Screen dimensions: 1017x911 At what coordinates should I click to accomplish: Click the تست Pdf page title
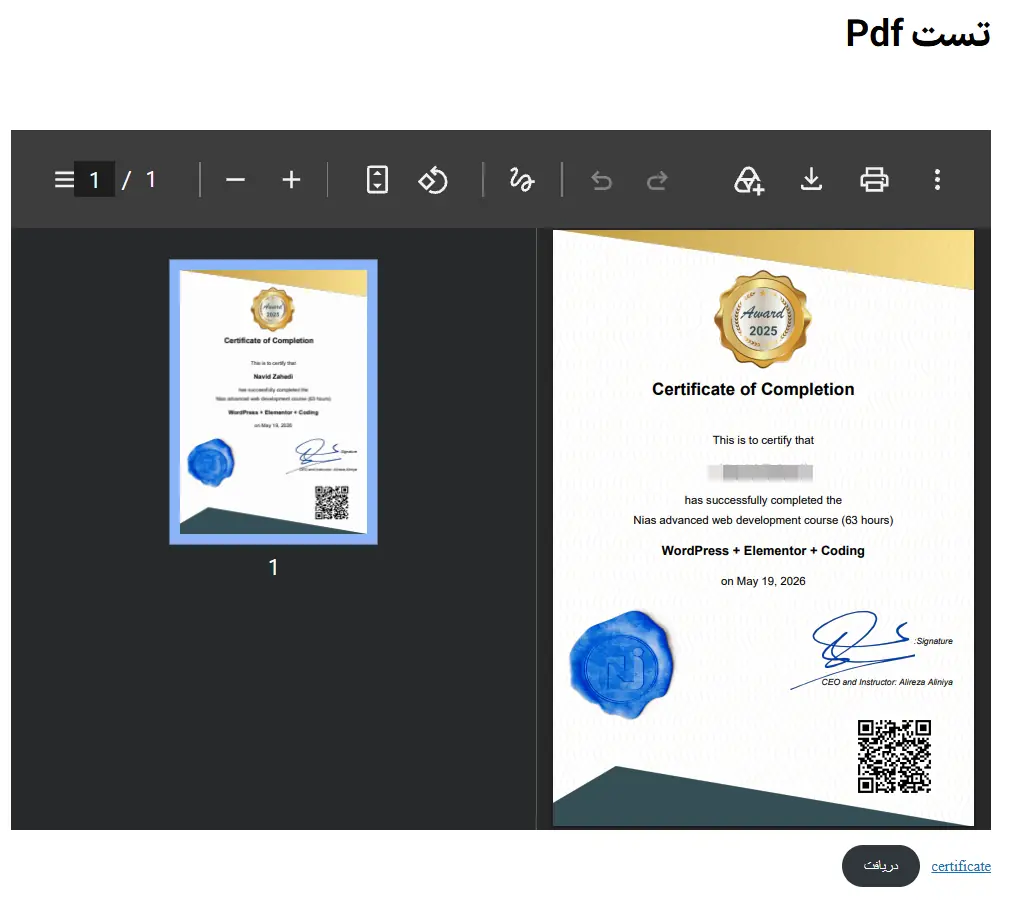pos(918,32)
